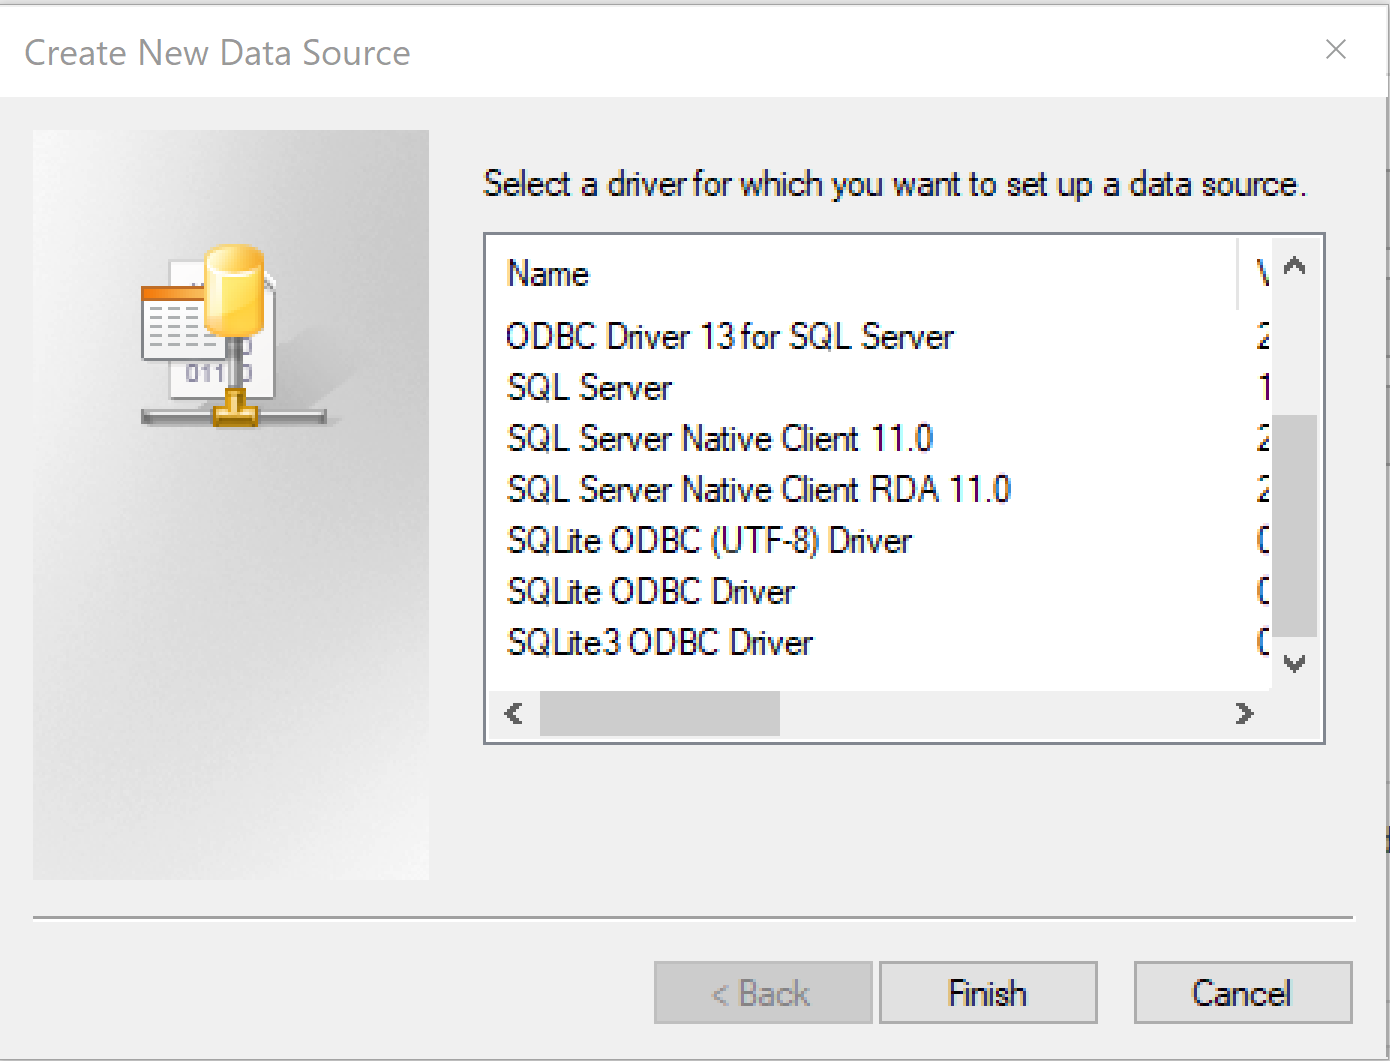The image size is (1390, 1061).
Task: Select ODBC Driver 13 for SQL Server
Action: (x=729, y=337)
